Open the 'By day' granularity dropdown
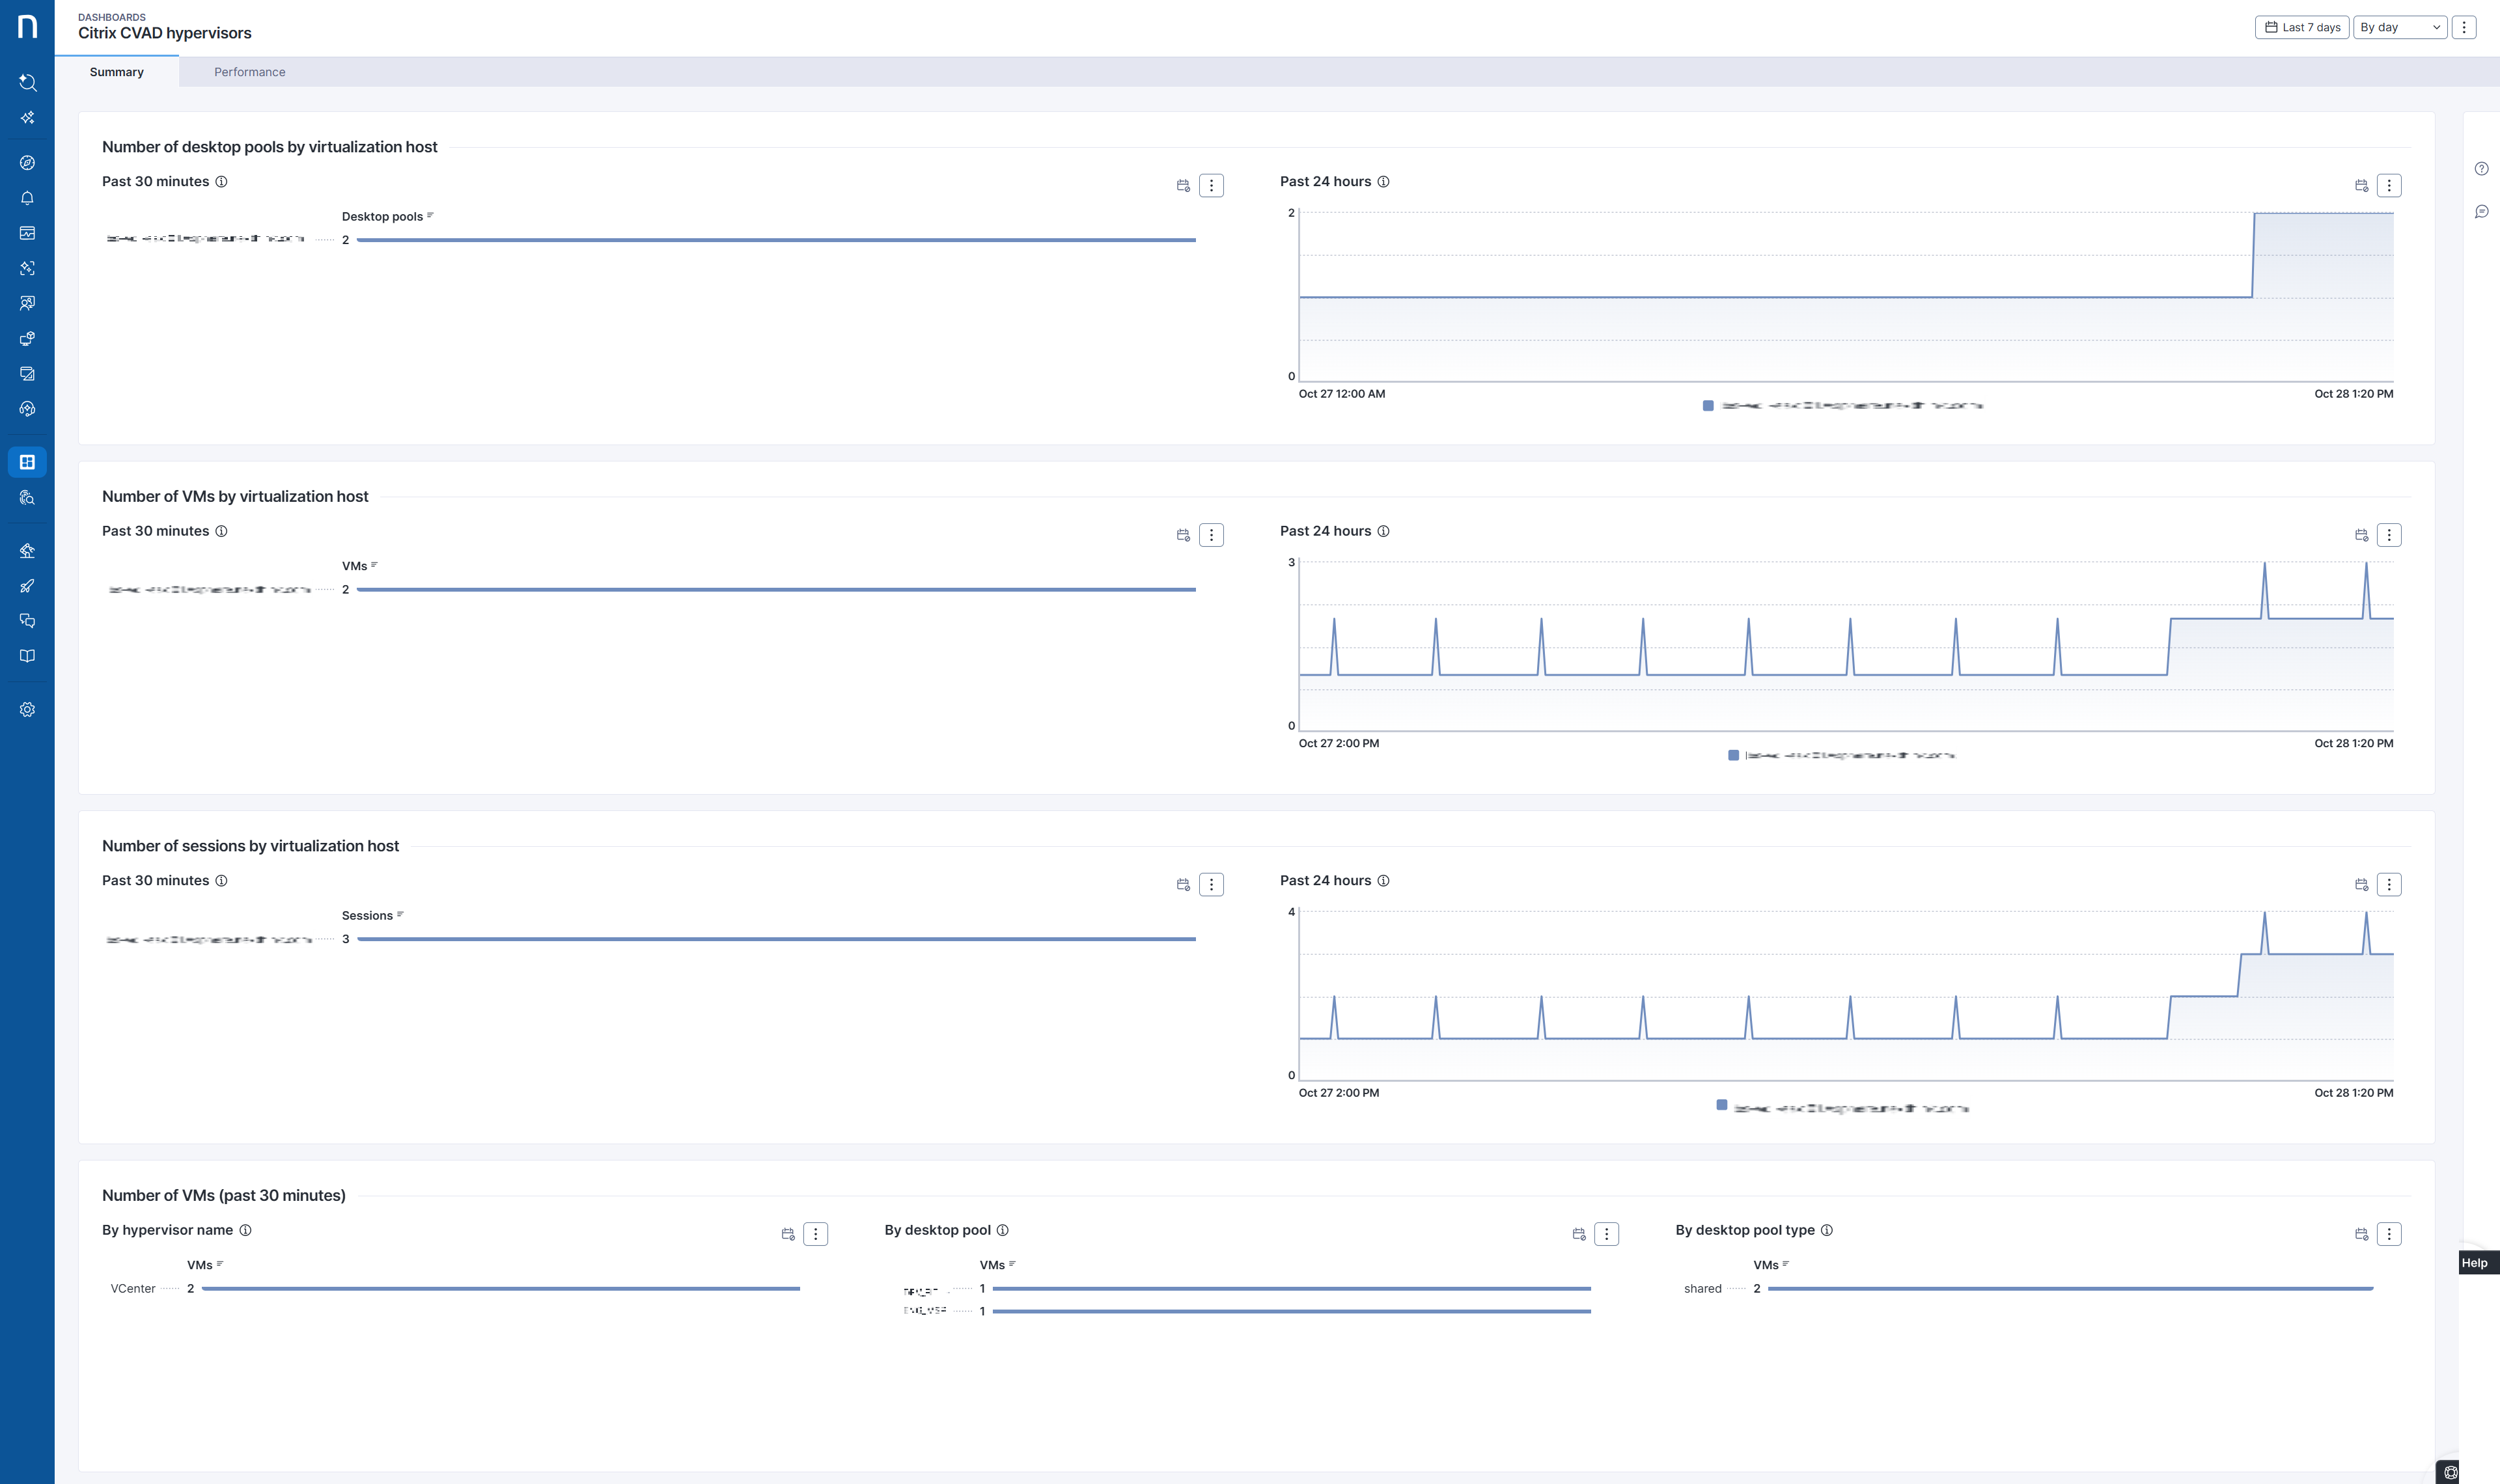The width and height of the screenshot is (2500, 1484). coord(2399,27)
